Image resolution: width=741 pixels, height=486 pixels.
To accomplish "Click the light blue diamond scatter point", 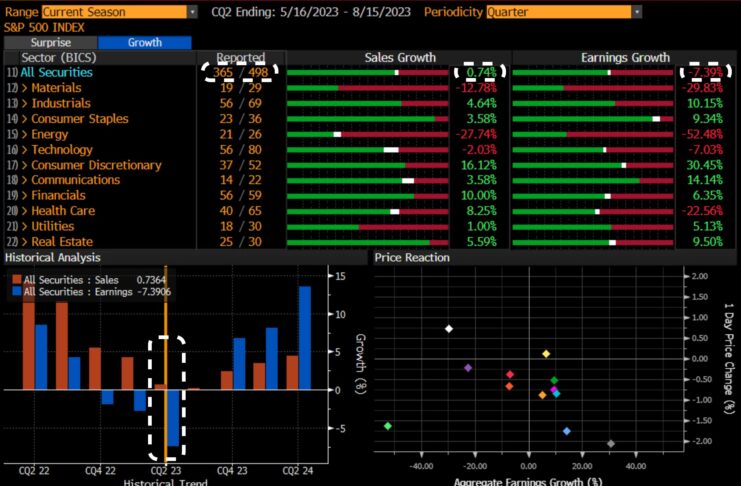I will tap(567, 431).
